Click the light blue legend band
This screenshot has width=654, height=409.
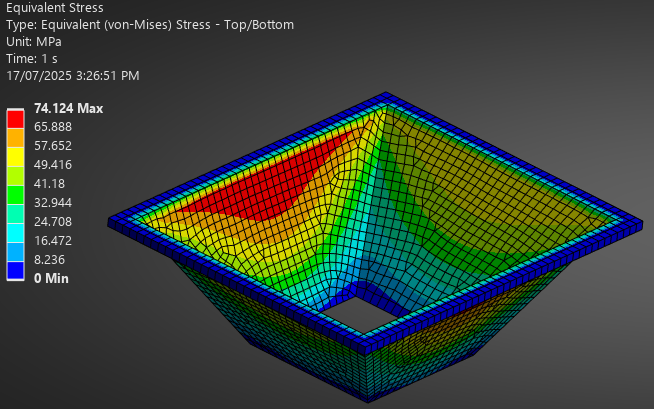pos(15,252)
